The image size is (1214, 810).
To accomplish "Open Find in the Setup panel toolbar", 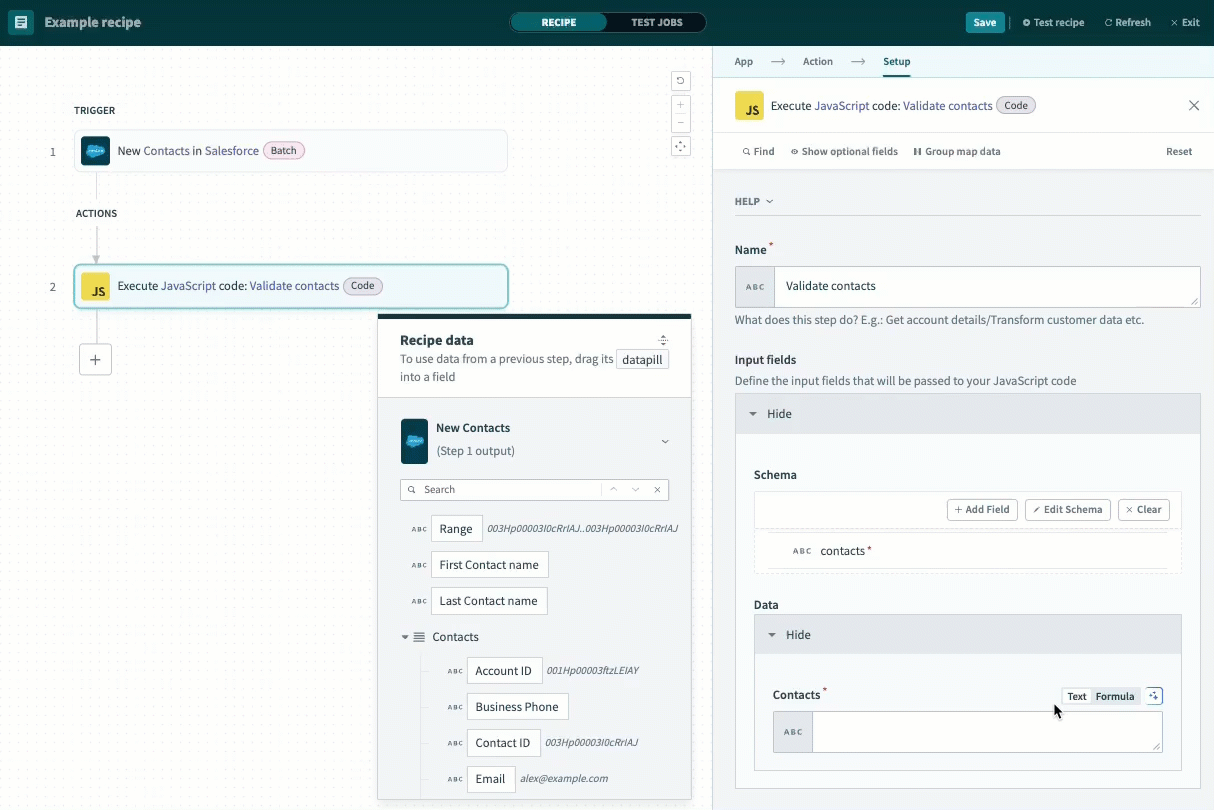I will 757,151.
